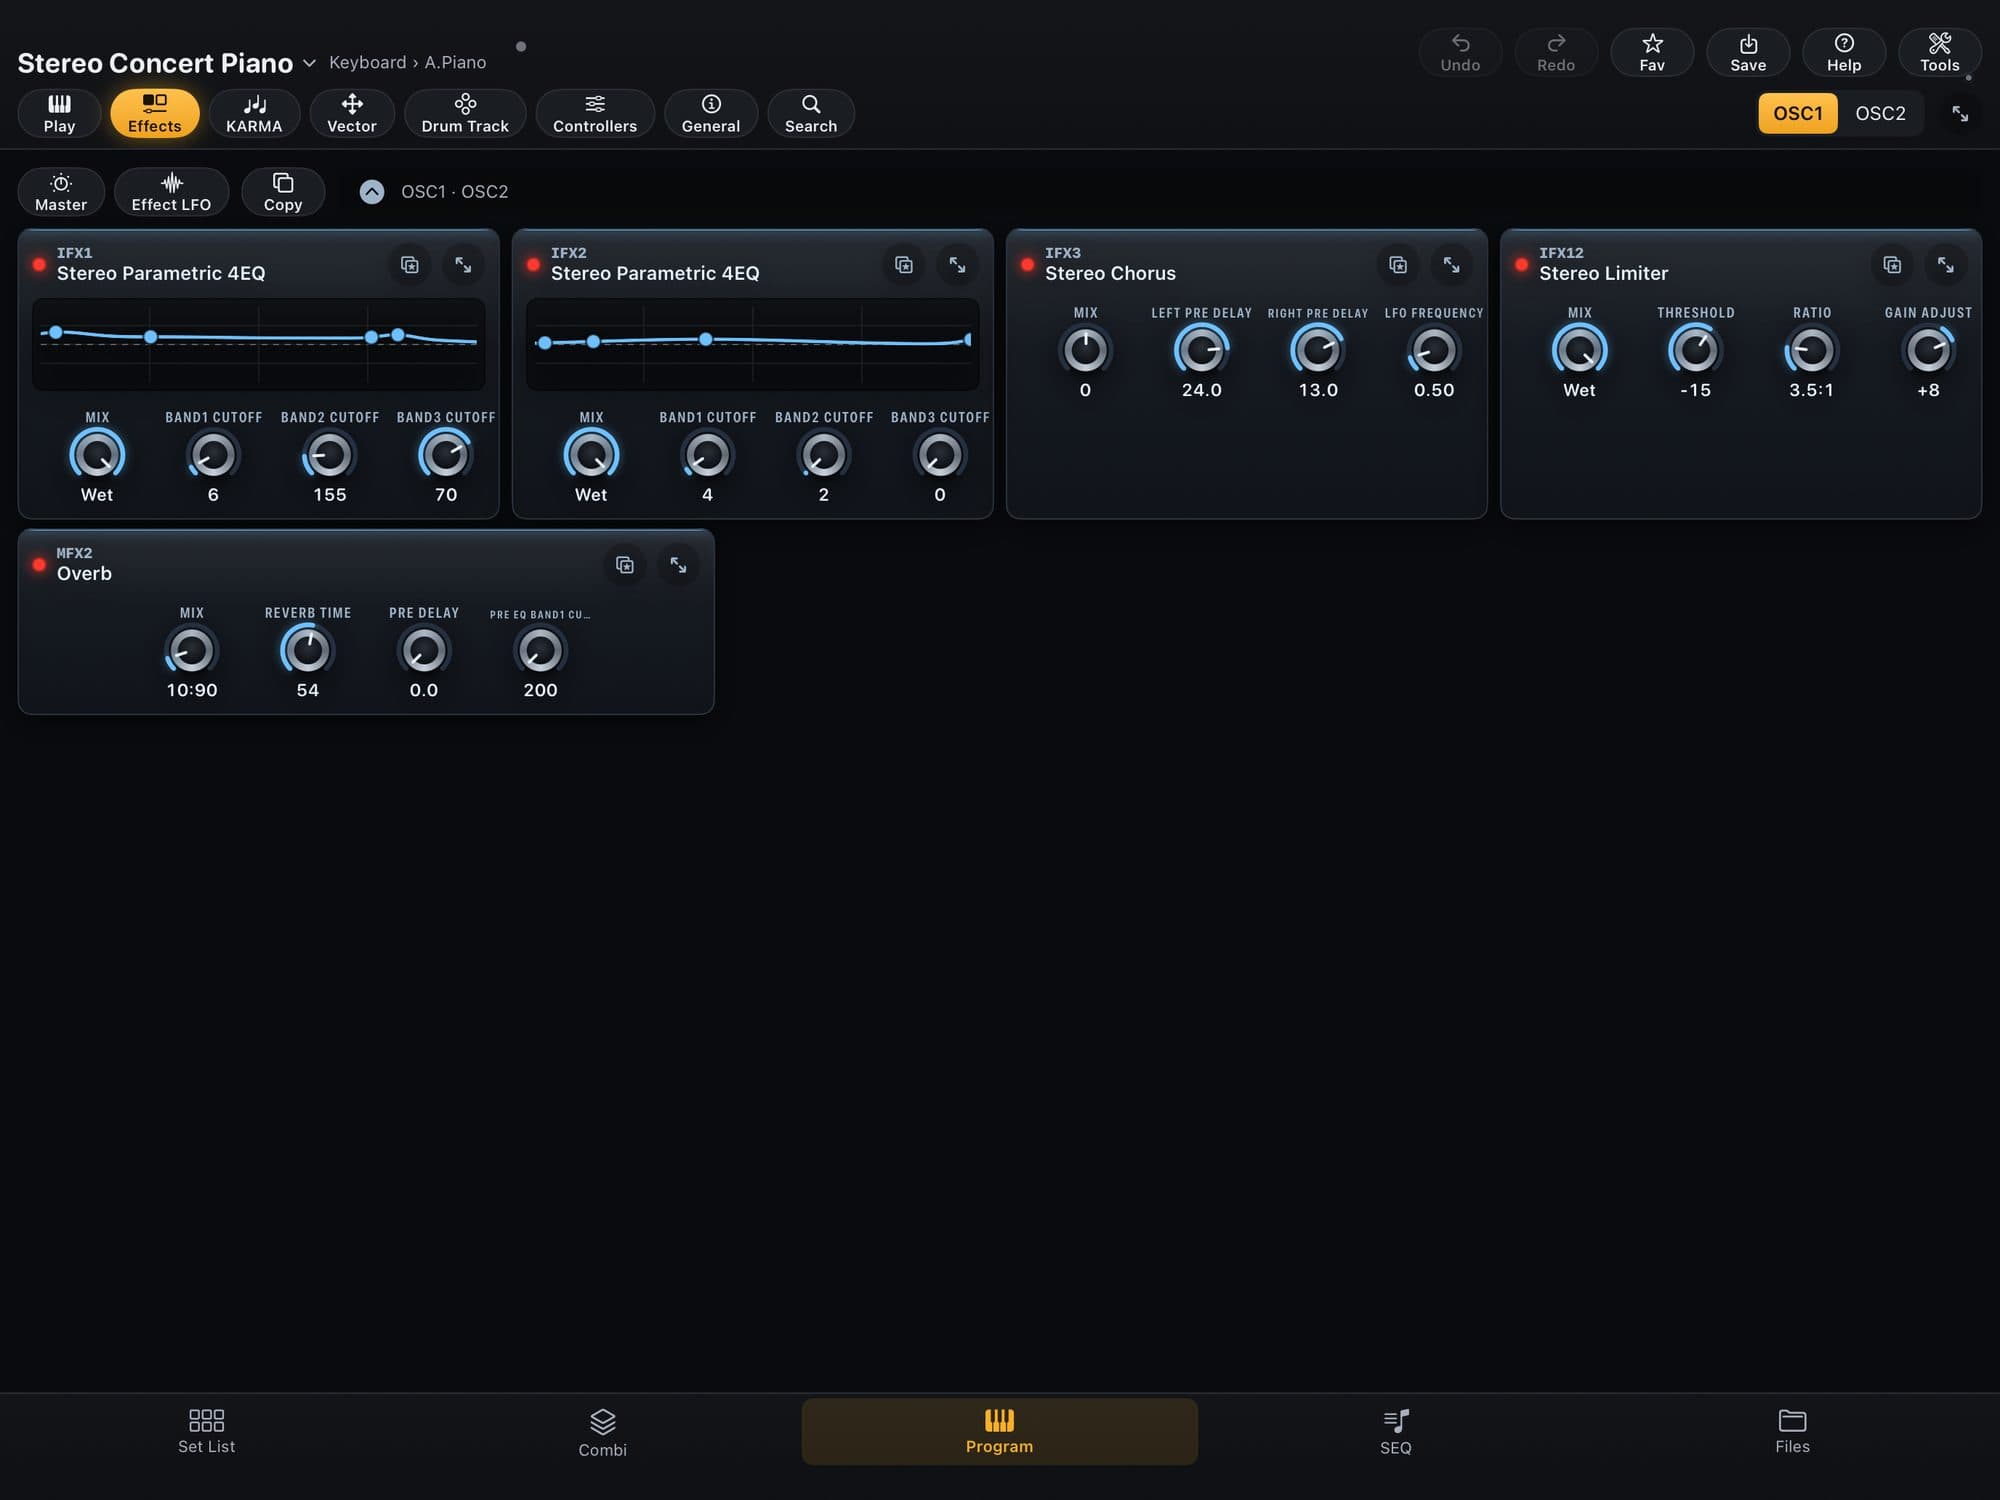This screenshot has height=1500, width=2000.
Task: Click the Redo arrow
Action: pyautogui.click(x=1555, y=52)
